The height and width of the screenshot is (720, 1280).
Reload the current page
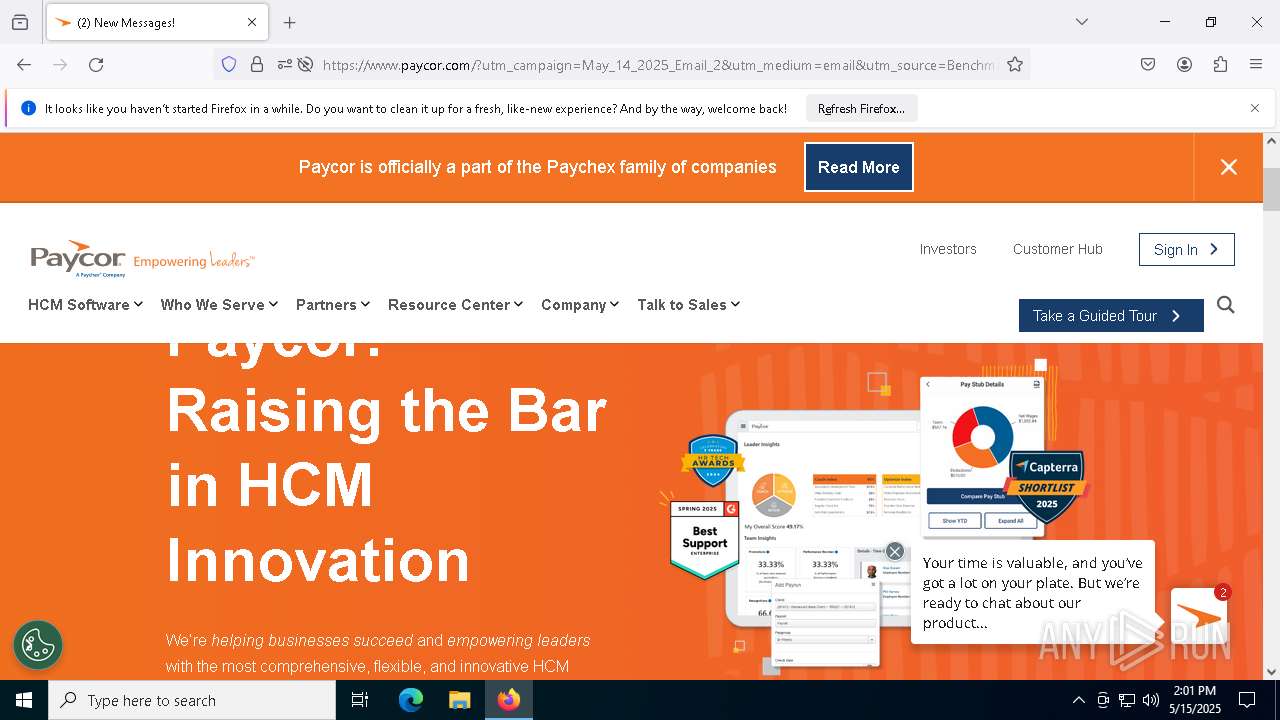(96, 64)
